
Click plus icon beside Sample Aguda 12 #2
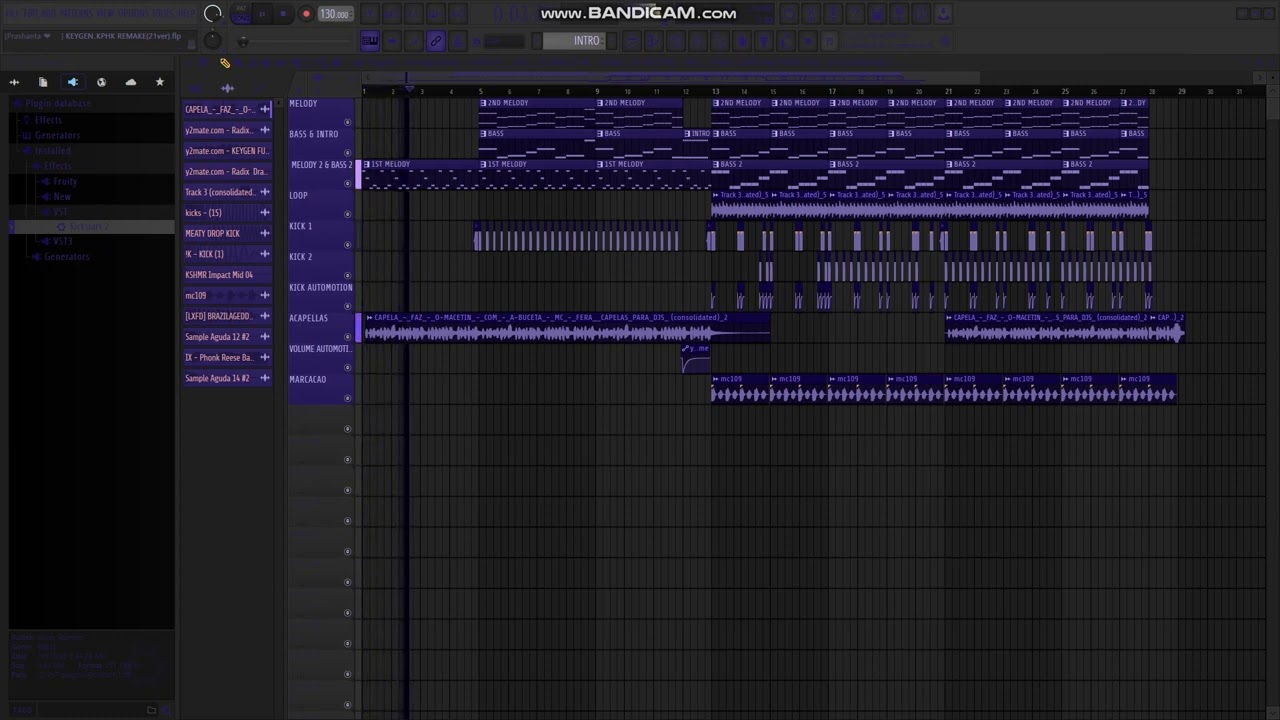(265, 337)
